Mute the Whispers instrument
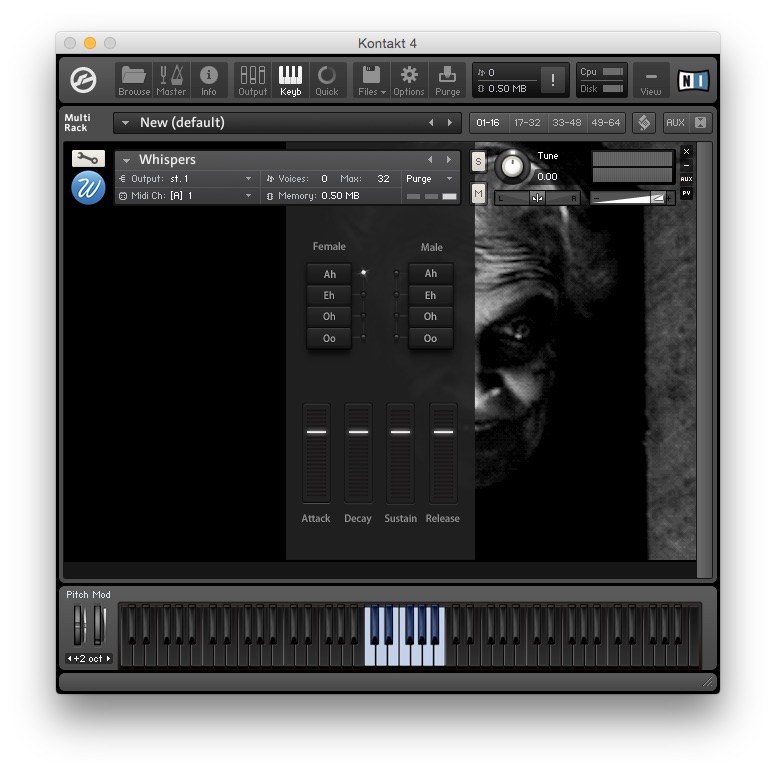This screenshot has width=776, height=774. (x=478, y=193)
